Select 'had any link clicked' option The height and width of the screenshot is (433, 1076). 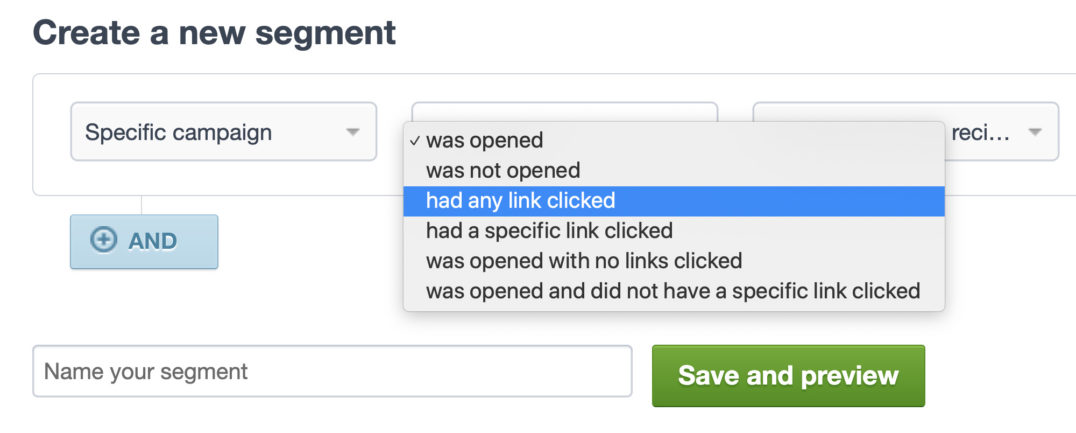click(x=520, y=201)
